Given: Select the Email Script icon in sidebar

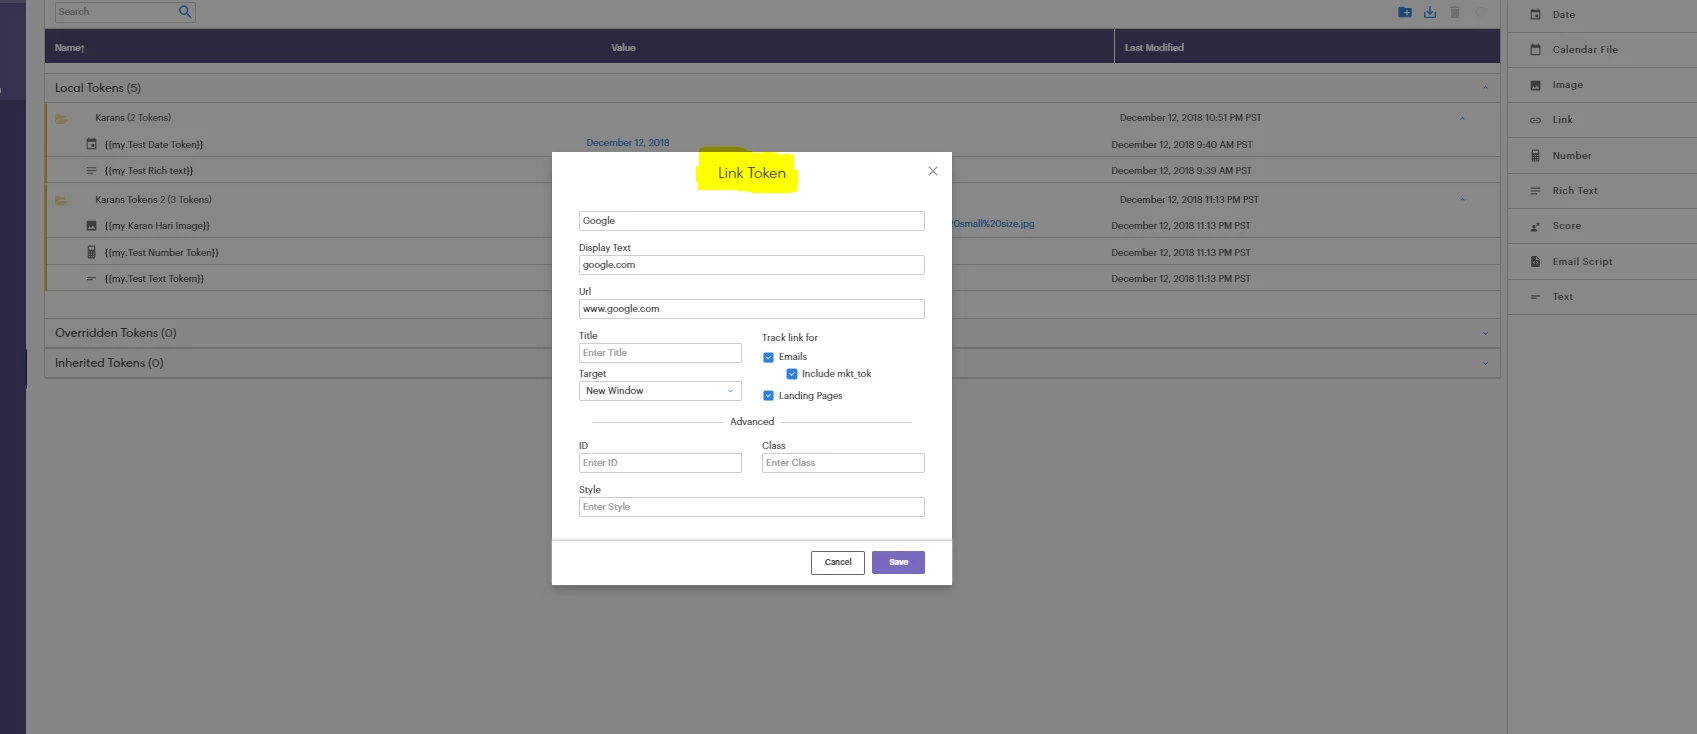Looking at the screenshot, I should pos(1535,262).
